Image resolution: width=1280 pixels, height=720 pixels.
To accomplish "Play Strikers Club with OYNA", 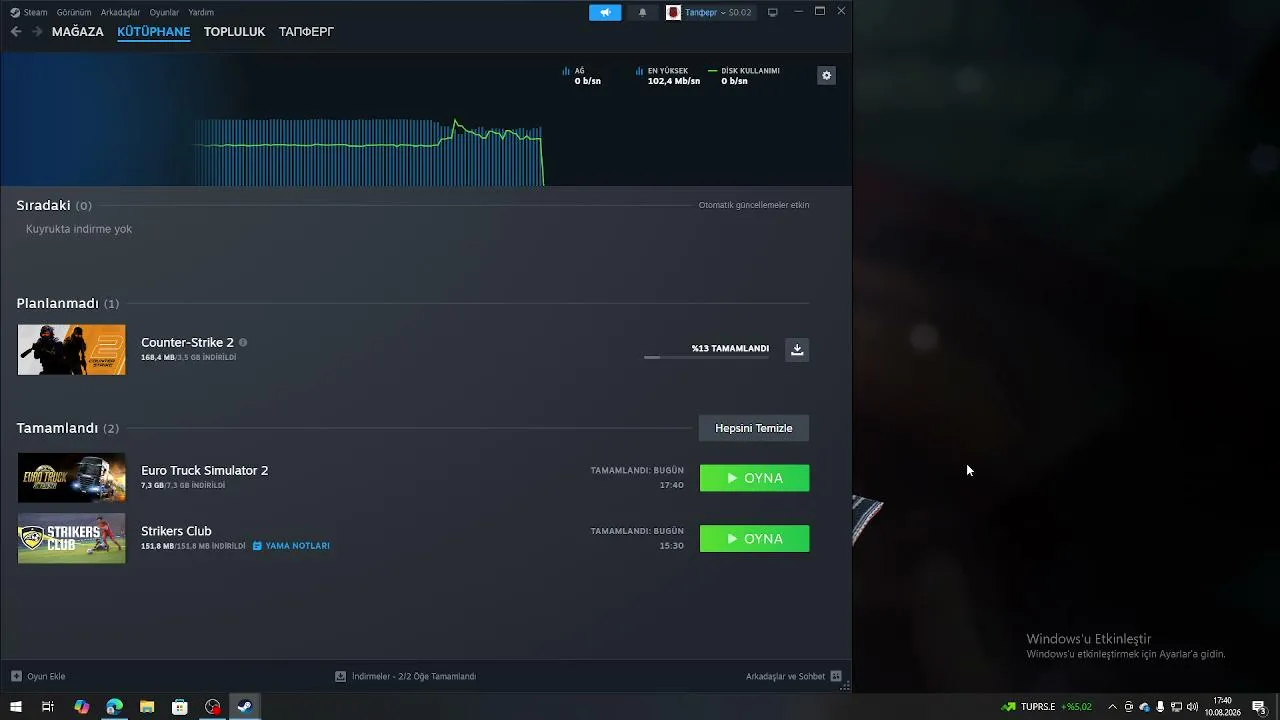I will pyautogui.click(x=754, y=539).
